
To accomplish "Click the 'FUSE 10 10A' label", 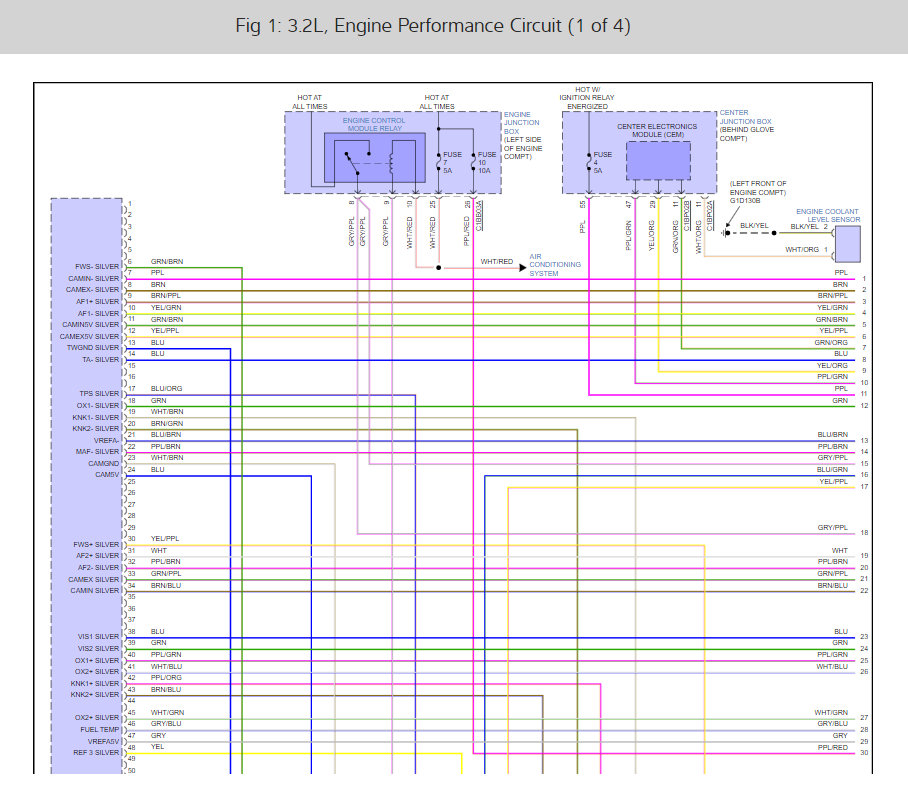I will click(486, 163).
